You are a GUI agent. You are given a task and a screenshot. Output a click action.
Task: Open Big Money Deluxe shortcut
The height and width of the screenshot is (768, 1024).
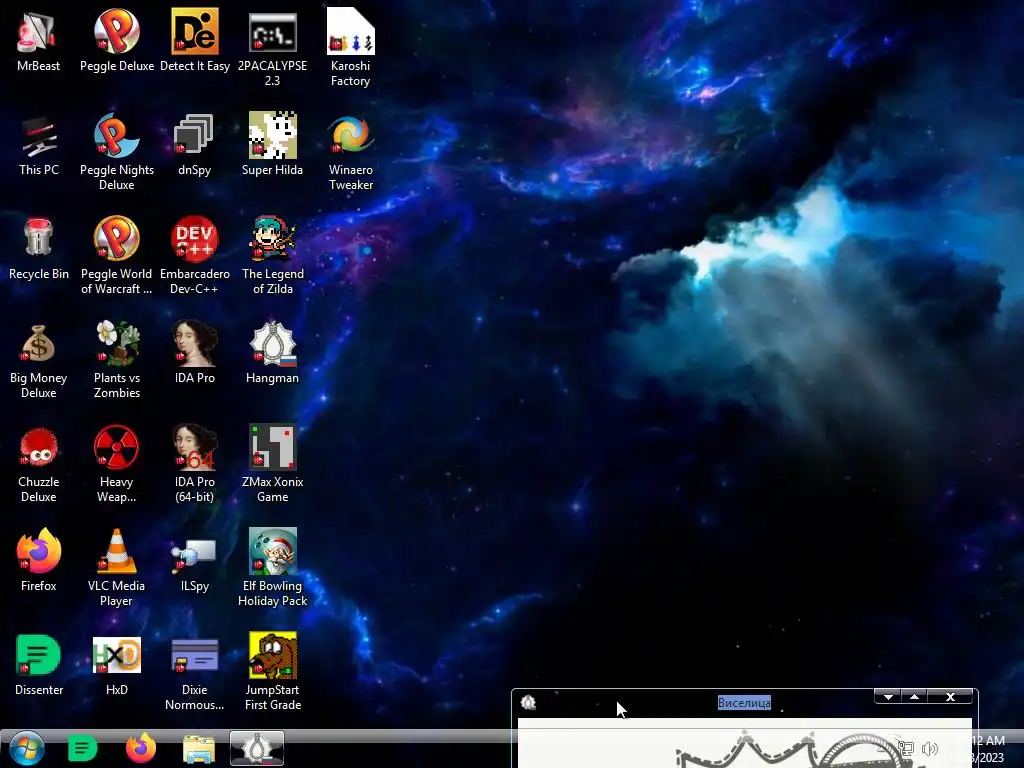[x=39, y=359]
